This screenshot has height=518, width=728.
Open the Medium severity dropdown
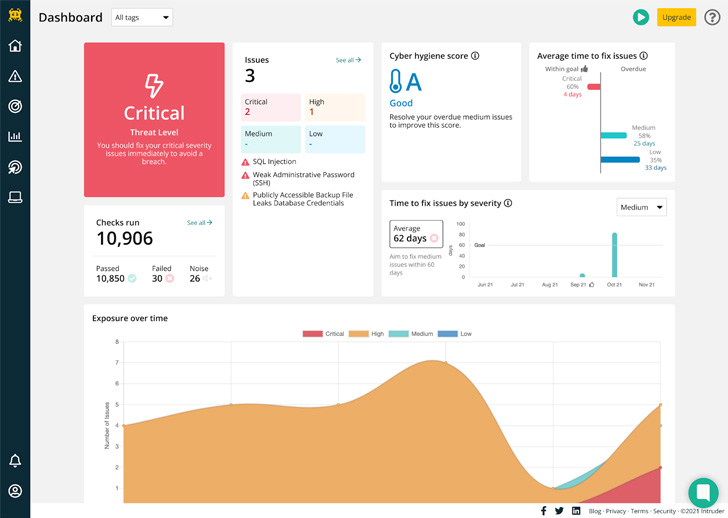tap(641, 207)
